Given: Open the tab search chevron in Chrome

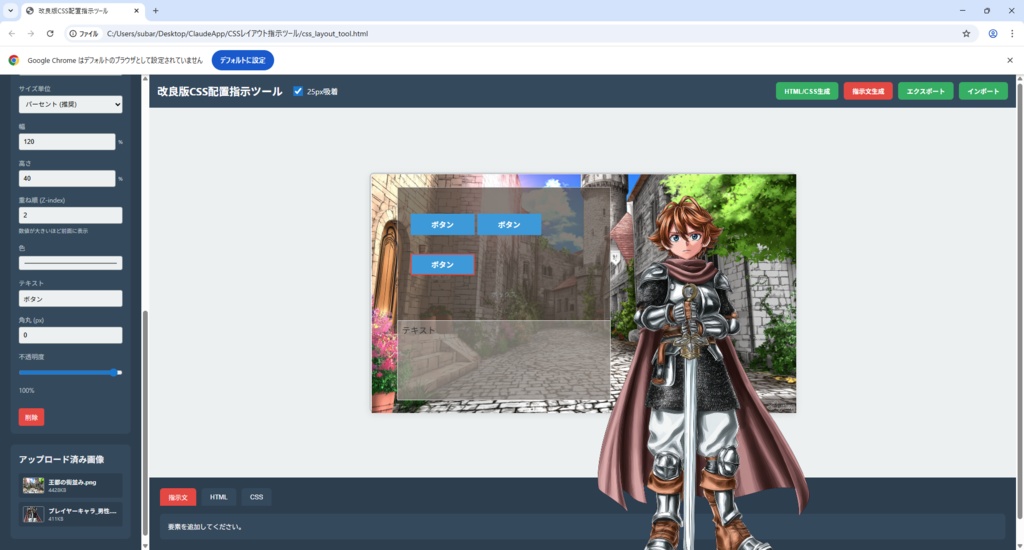Looking at the screenshot, I should 10,10.
